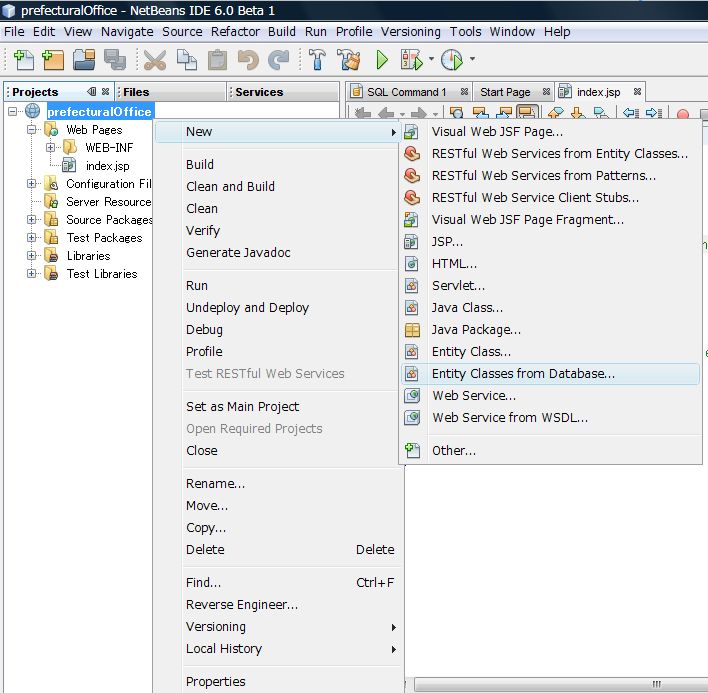Click the New Project toolbar icon
This screenshot has height=693, width=708.
pos(54,60)
